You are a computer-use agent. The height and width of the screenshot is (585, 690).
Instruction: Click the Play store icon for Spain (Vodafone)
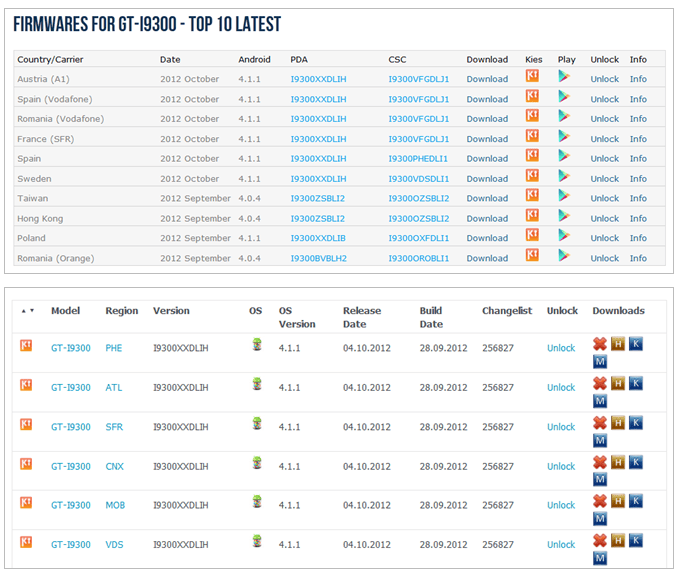point(564,96)
